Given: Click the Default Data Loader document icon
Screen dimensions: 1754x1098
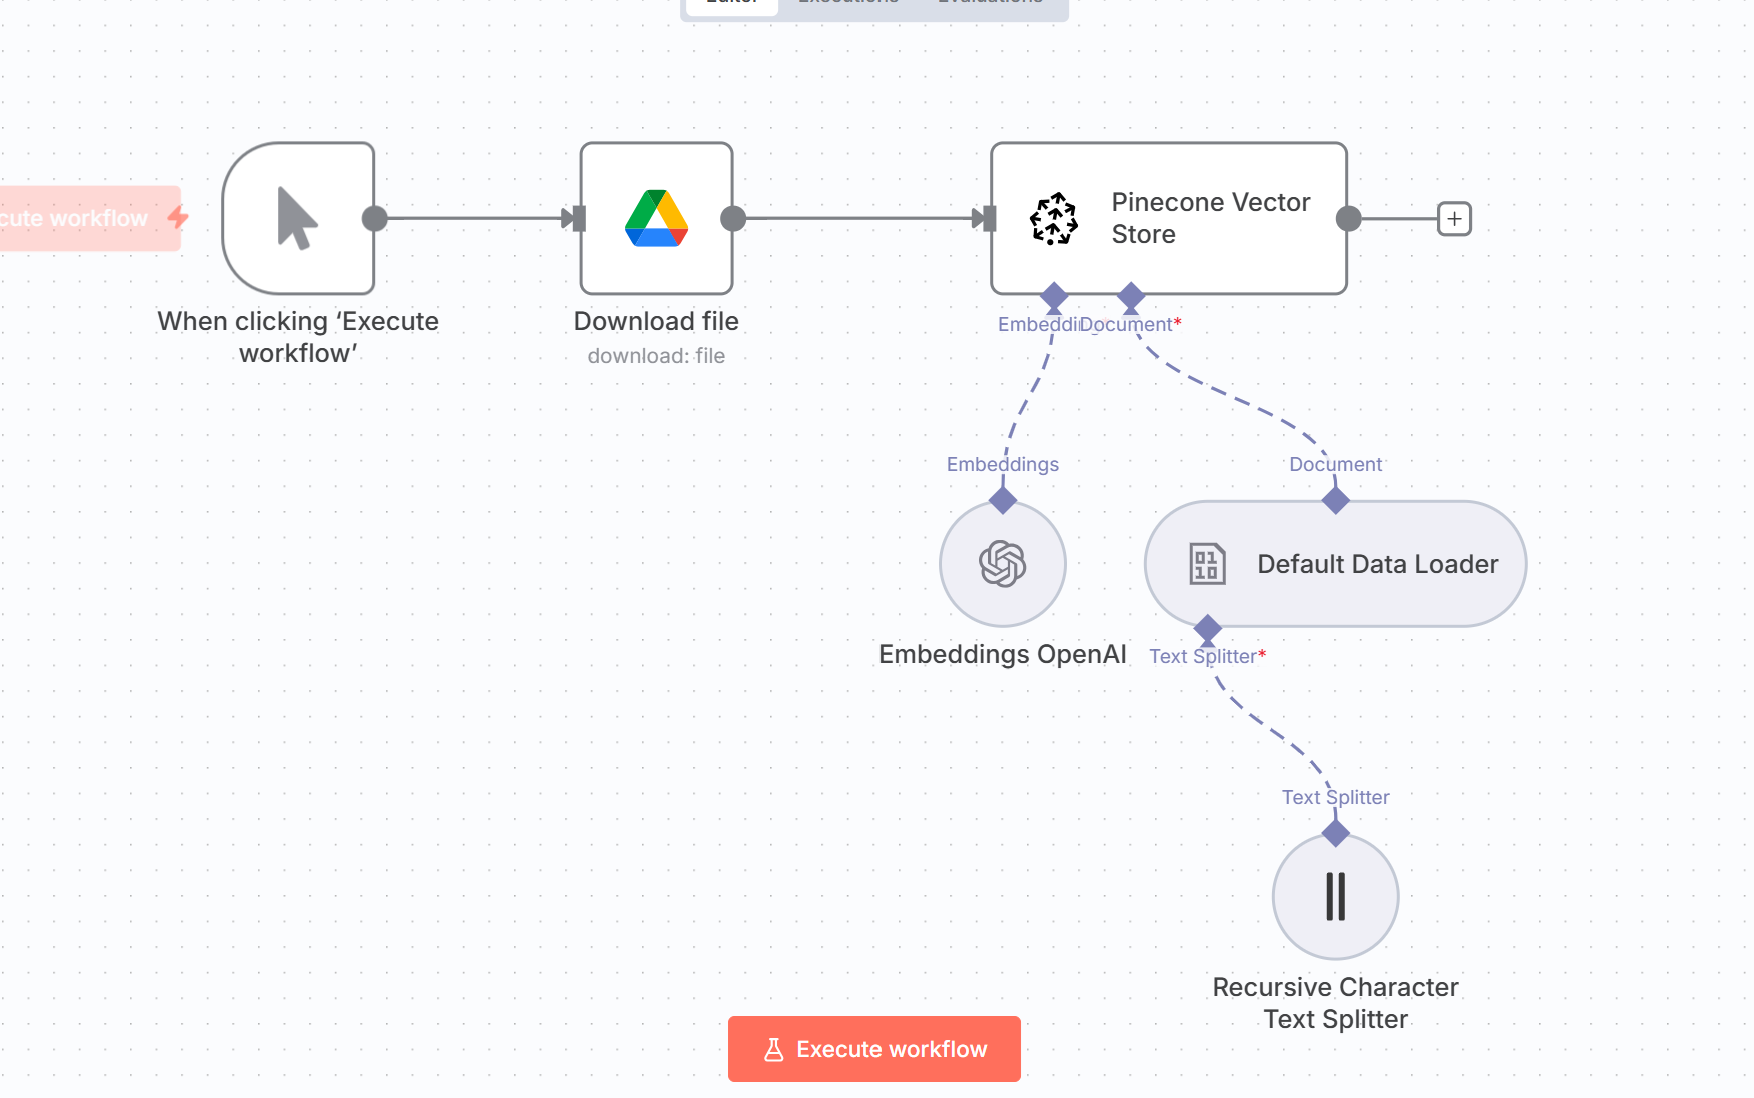Looking at the screenshot, I should tap(1206, 564).
